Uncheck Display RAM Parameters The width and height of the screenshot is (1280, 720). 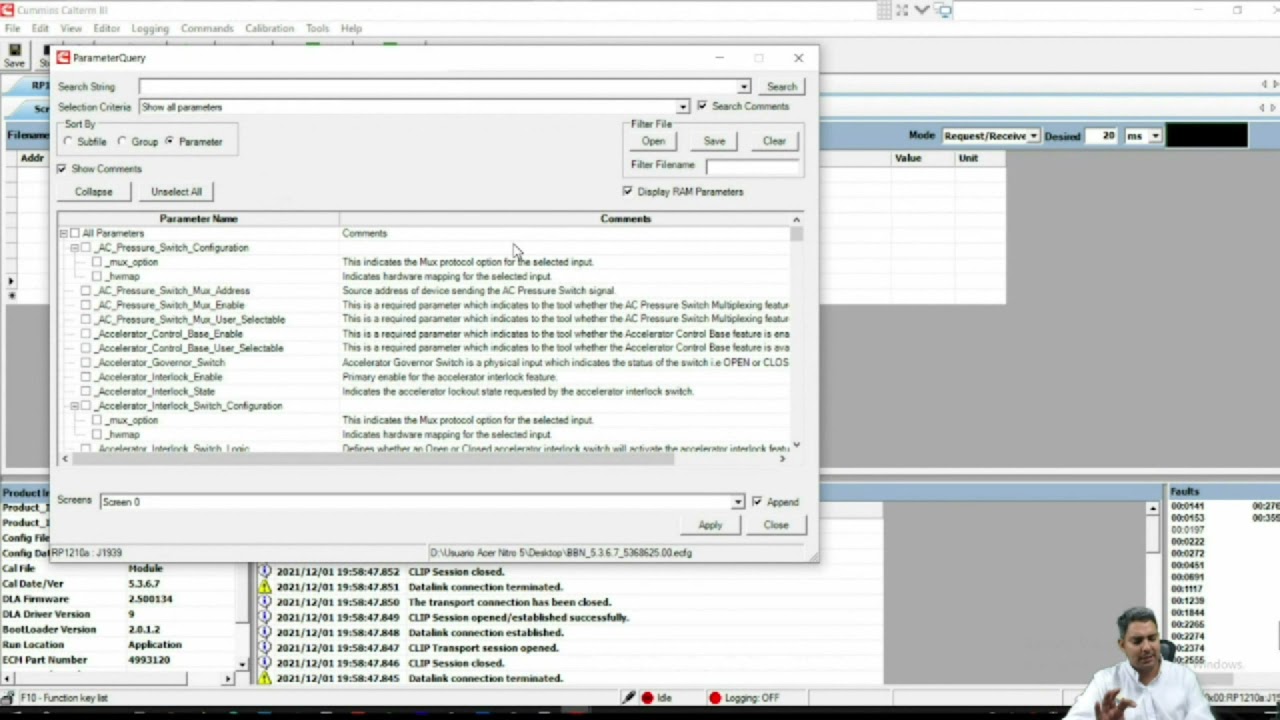pyautogui.click(x=628, y=191)
